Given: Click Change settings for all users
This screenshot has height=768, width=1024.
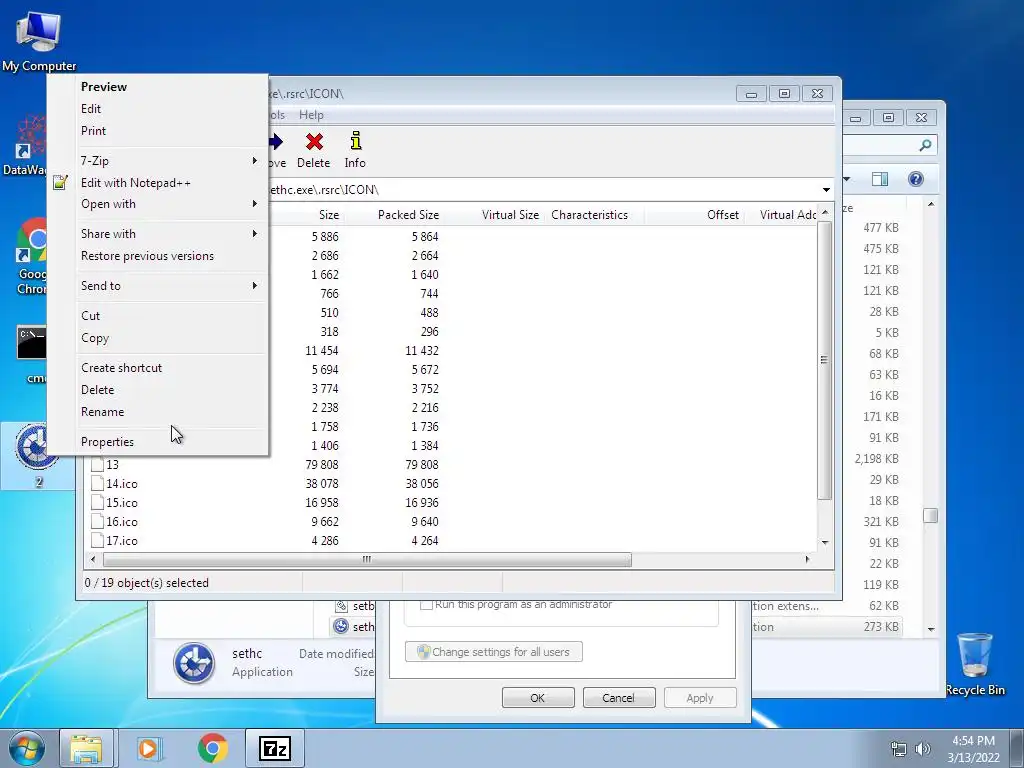Looking at the screenshot, I should (494, 652).
